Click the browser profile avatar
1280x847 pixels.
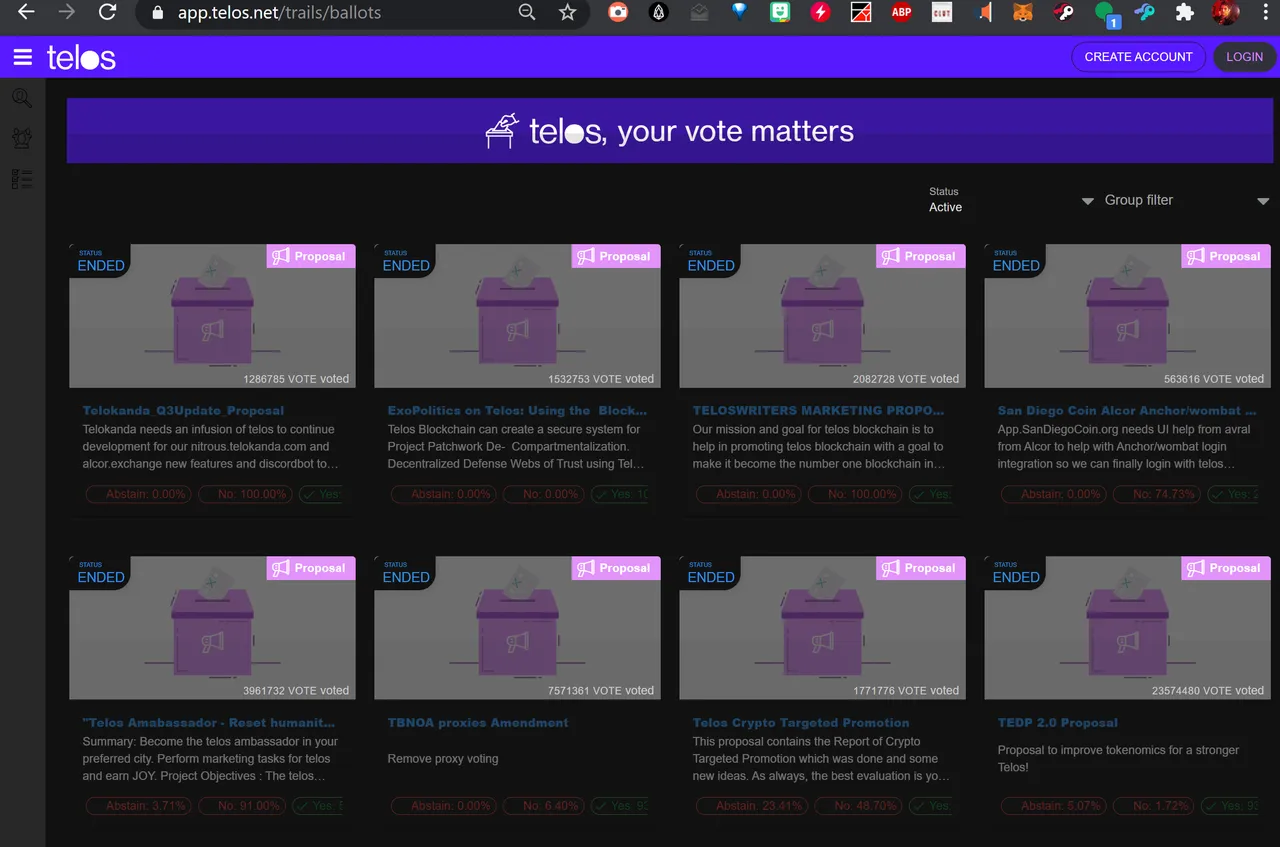click(1225, 13)
